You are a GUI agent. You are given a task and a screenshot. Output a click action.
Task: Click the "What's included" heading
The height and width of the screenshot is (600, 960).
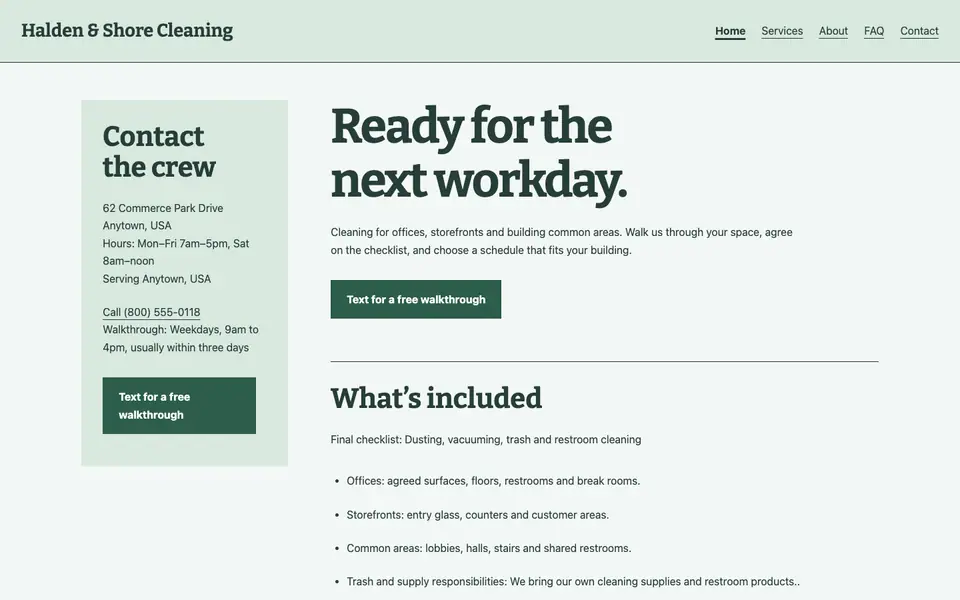coord(436,398)
